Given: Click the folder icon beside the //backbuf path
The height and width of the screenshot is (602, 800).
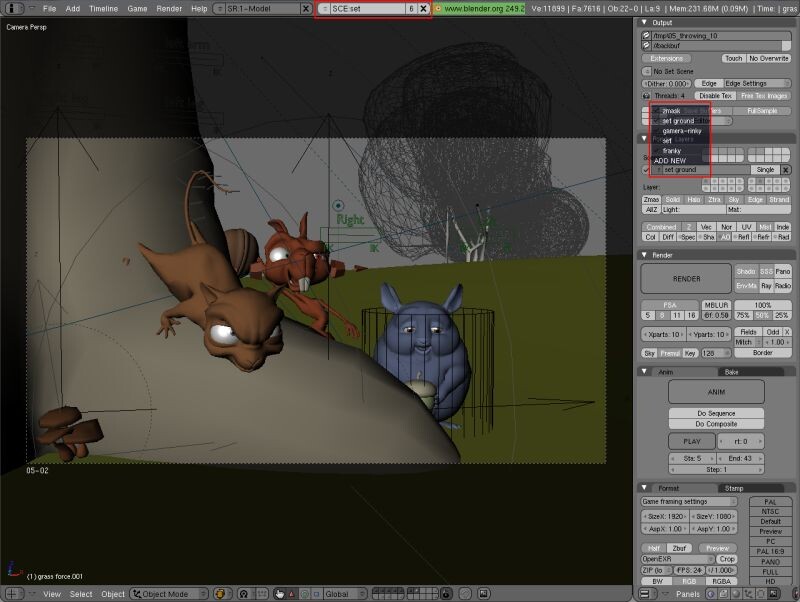Looking at the screenshot, I should click(646, 45).
